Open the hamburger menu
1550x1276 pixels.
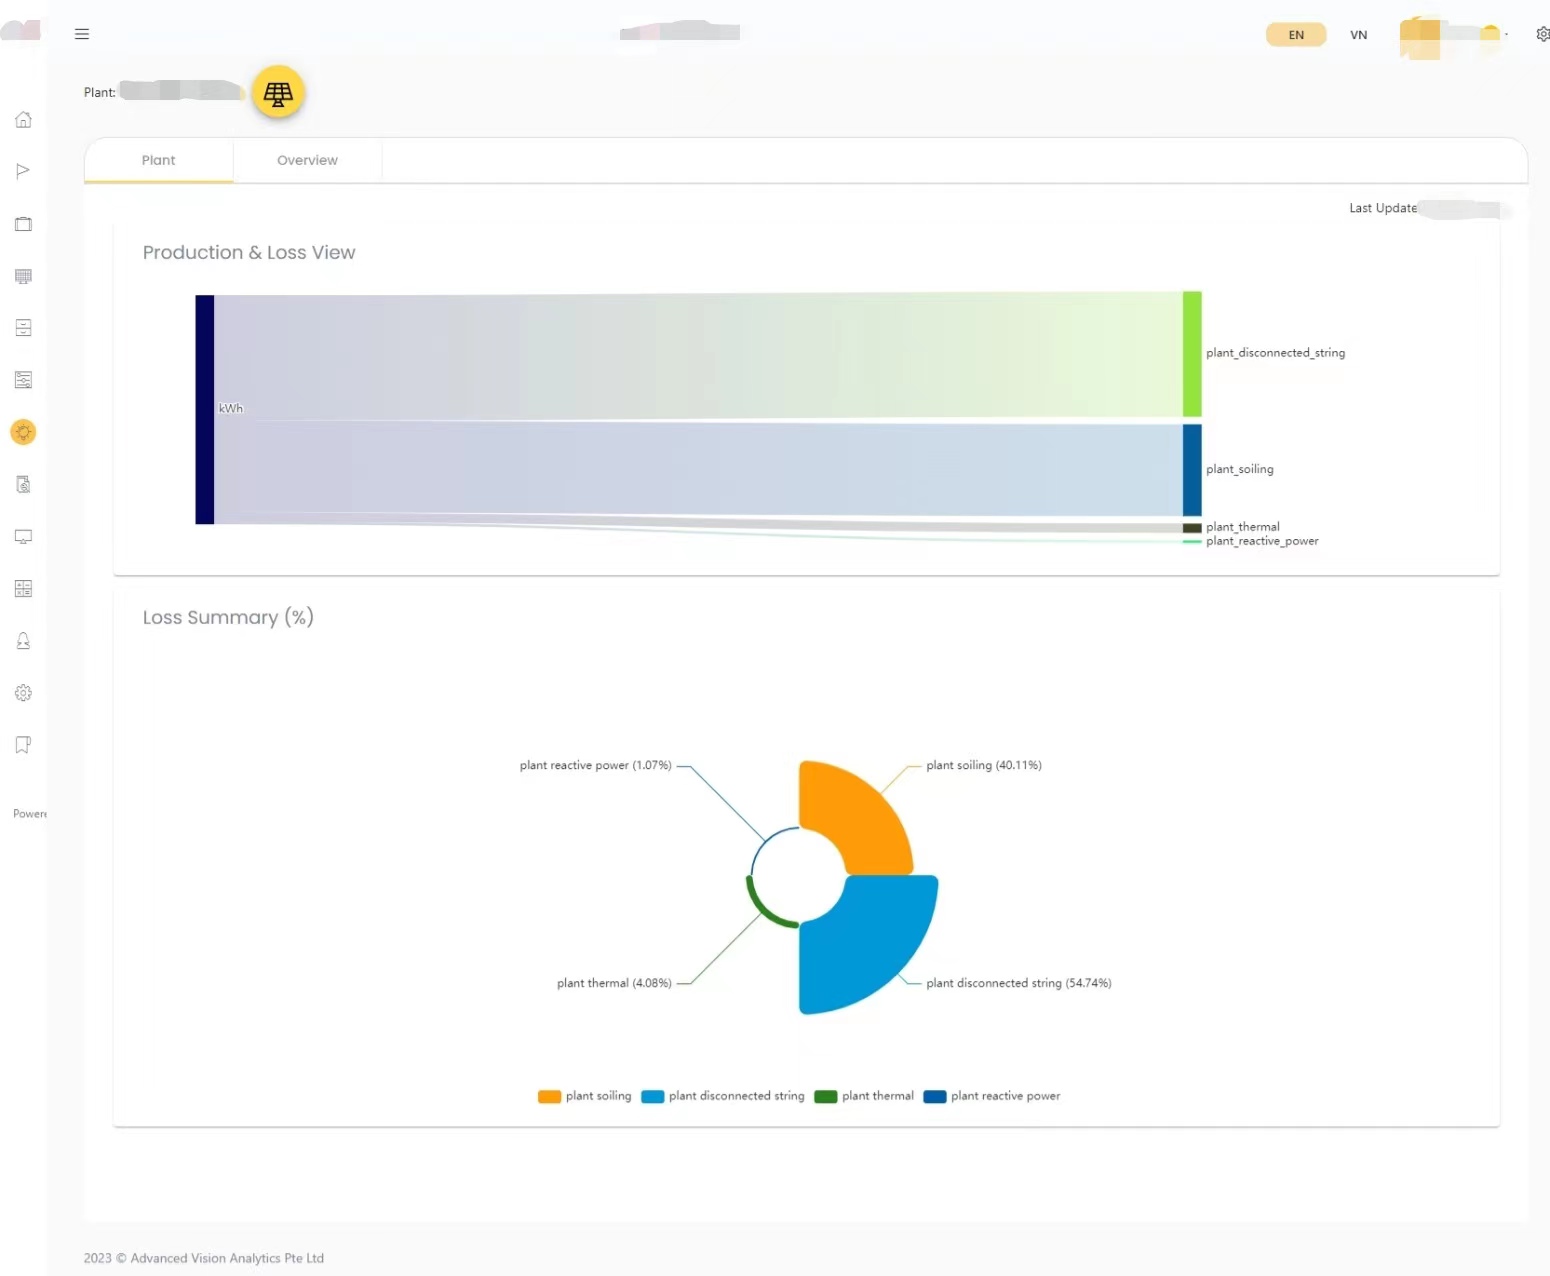(82, 34)
